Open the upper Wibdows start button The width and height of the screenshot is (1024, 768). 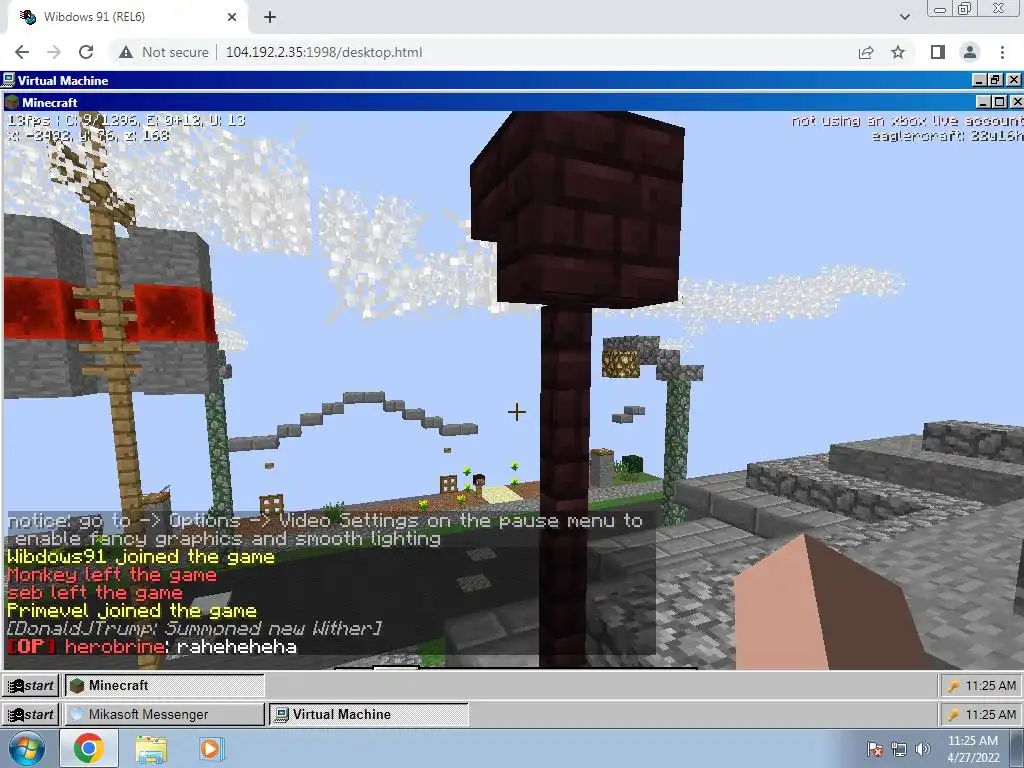click(31, 685)
